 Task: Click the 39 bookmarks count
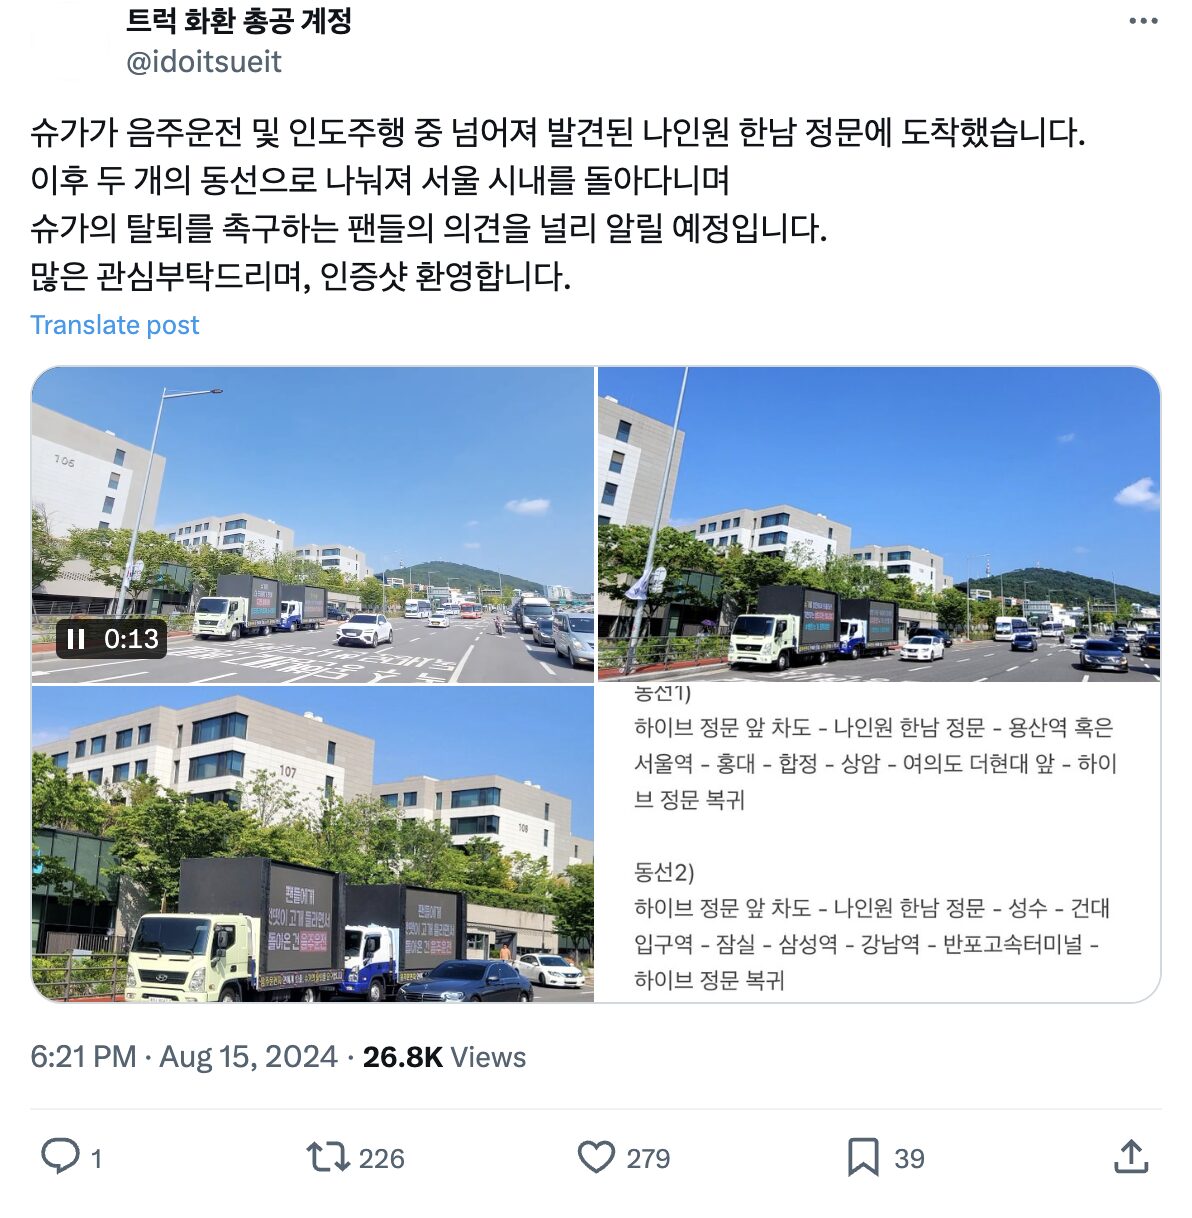(909, 1158)
